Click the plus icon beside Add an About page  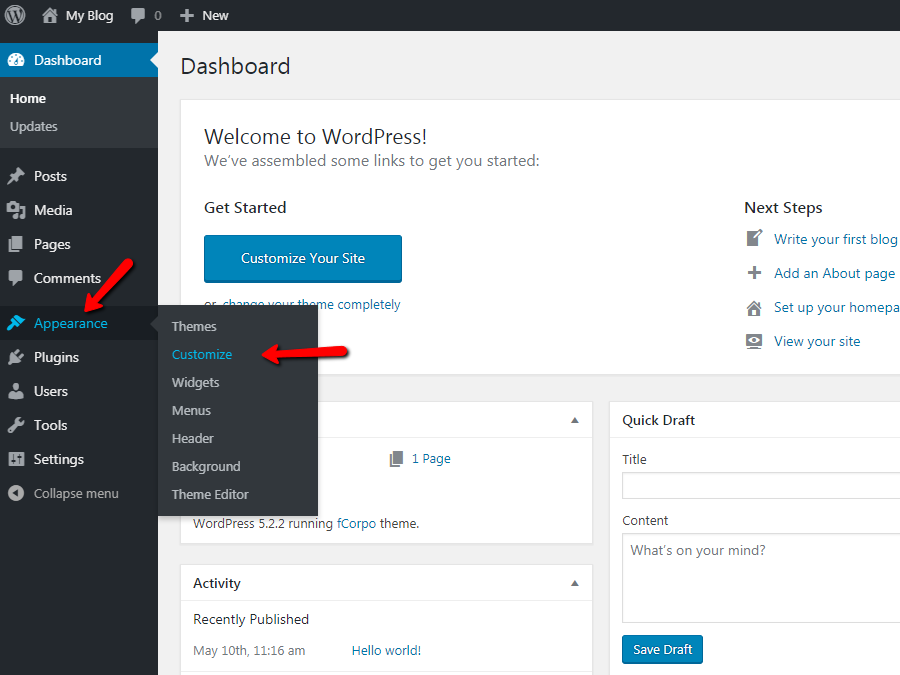[x=754, y=273]
